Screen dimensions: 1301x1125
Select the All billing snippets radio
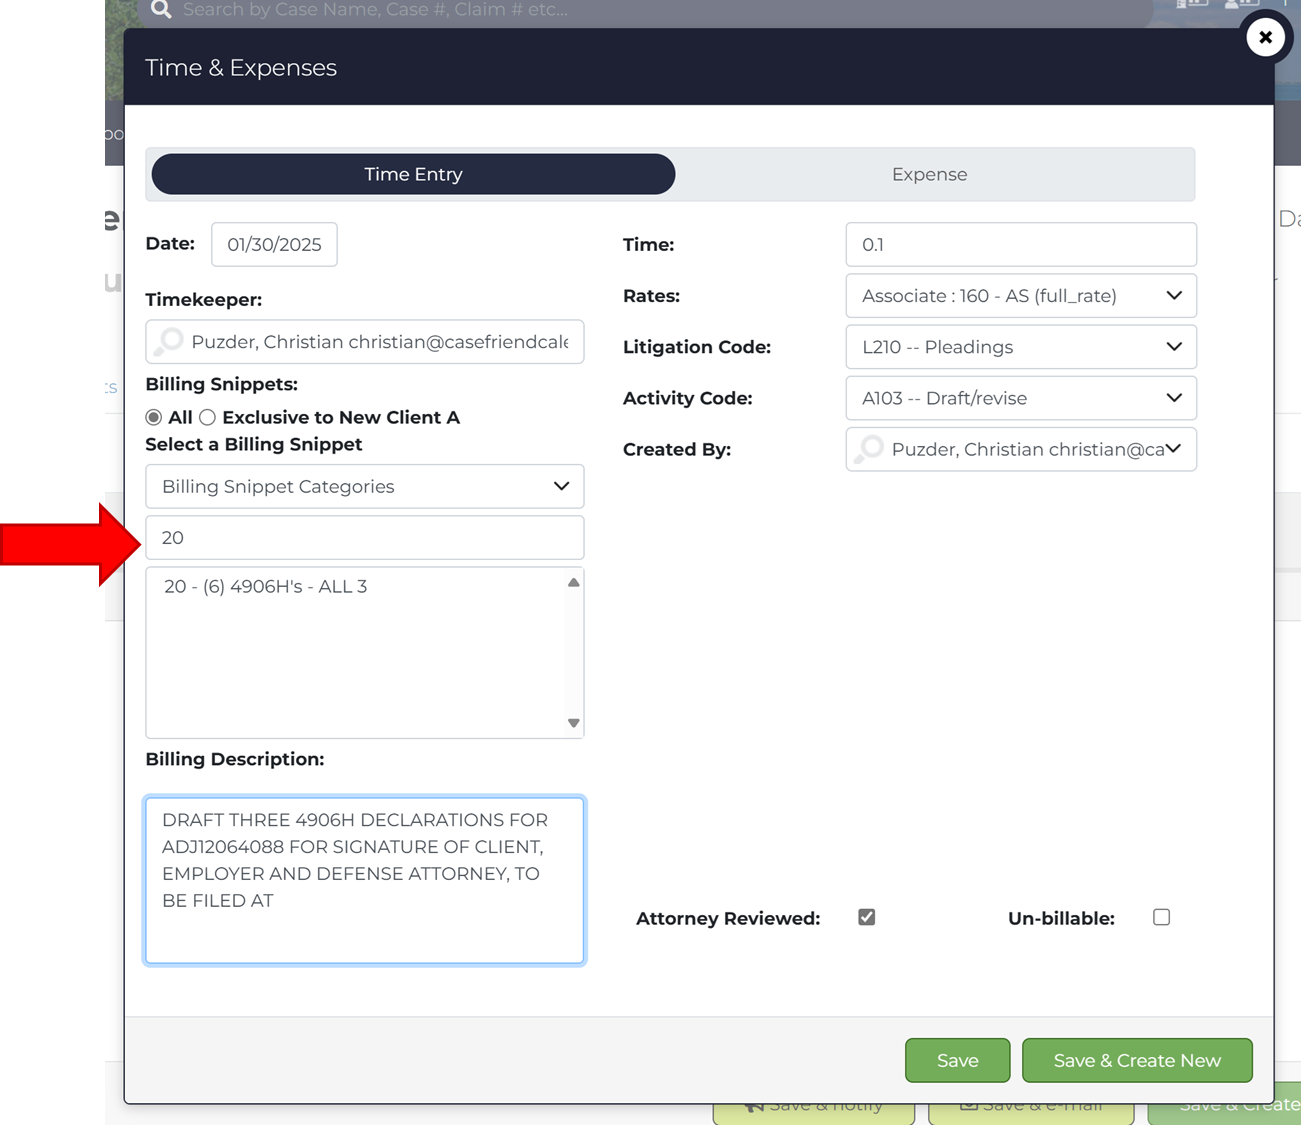click(x=154, y=417)
